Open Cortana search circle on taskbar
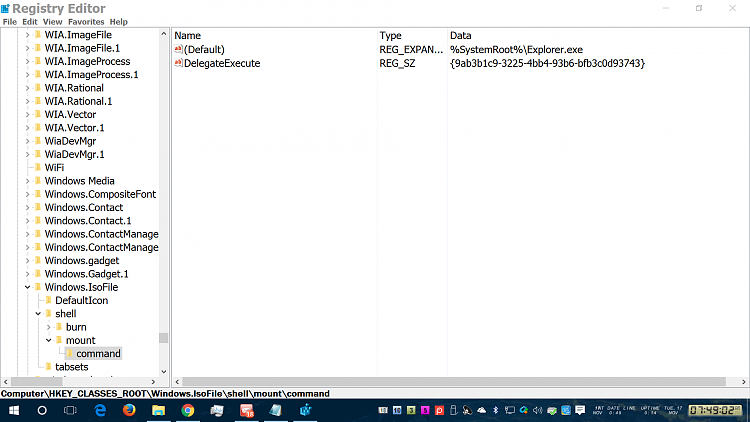Viewport: 750px width, 422px height. [x=42, y=411]
